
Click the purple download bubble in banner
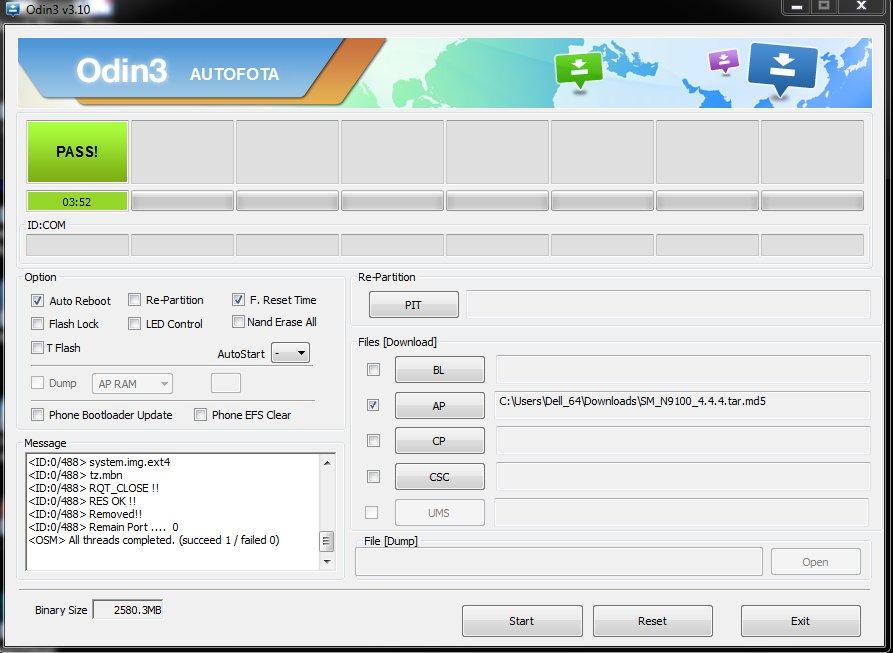click(x=724, y=61)
